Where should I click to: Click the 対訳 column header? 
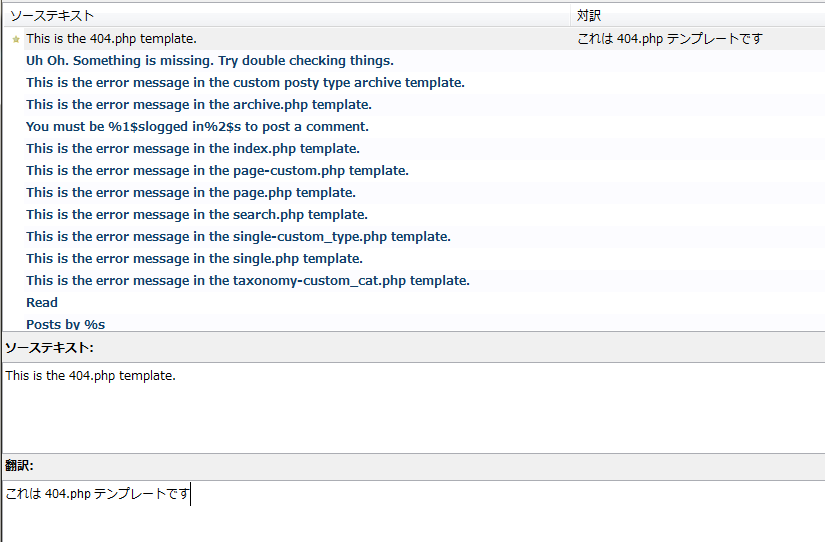click(x=590, y=16)
